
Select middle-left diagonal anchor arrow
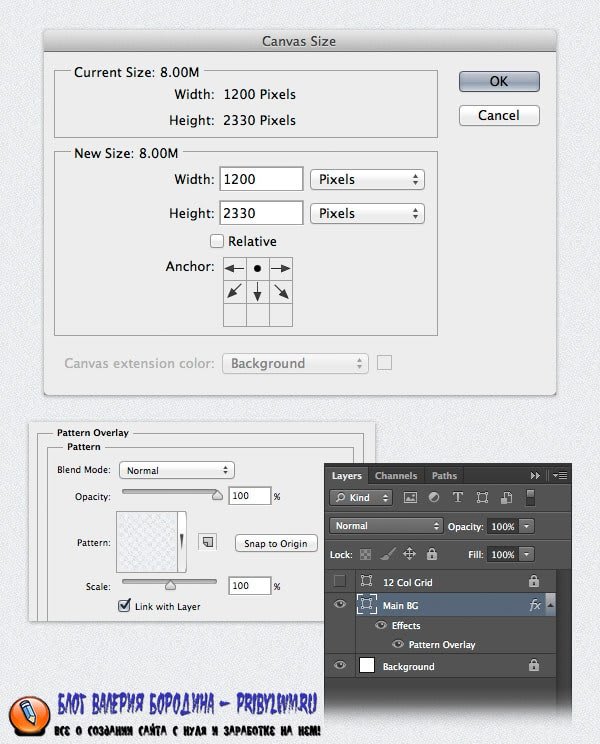235,291
